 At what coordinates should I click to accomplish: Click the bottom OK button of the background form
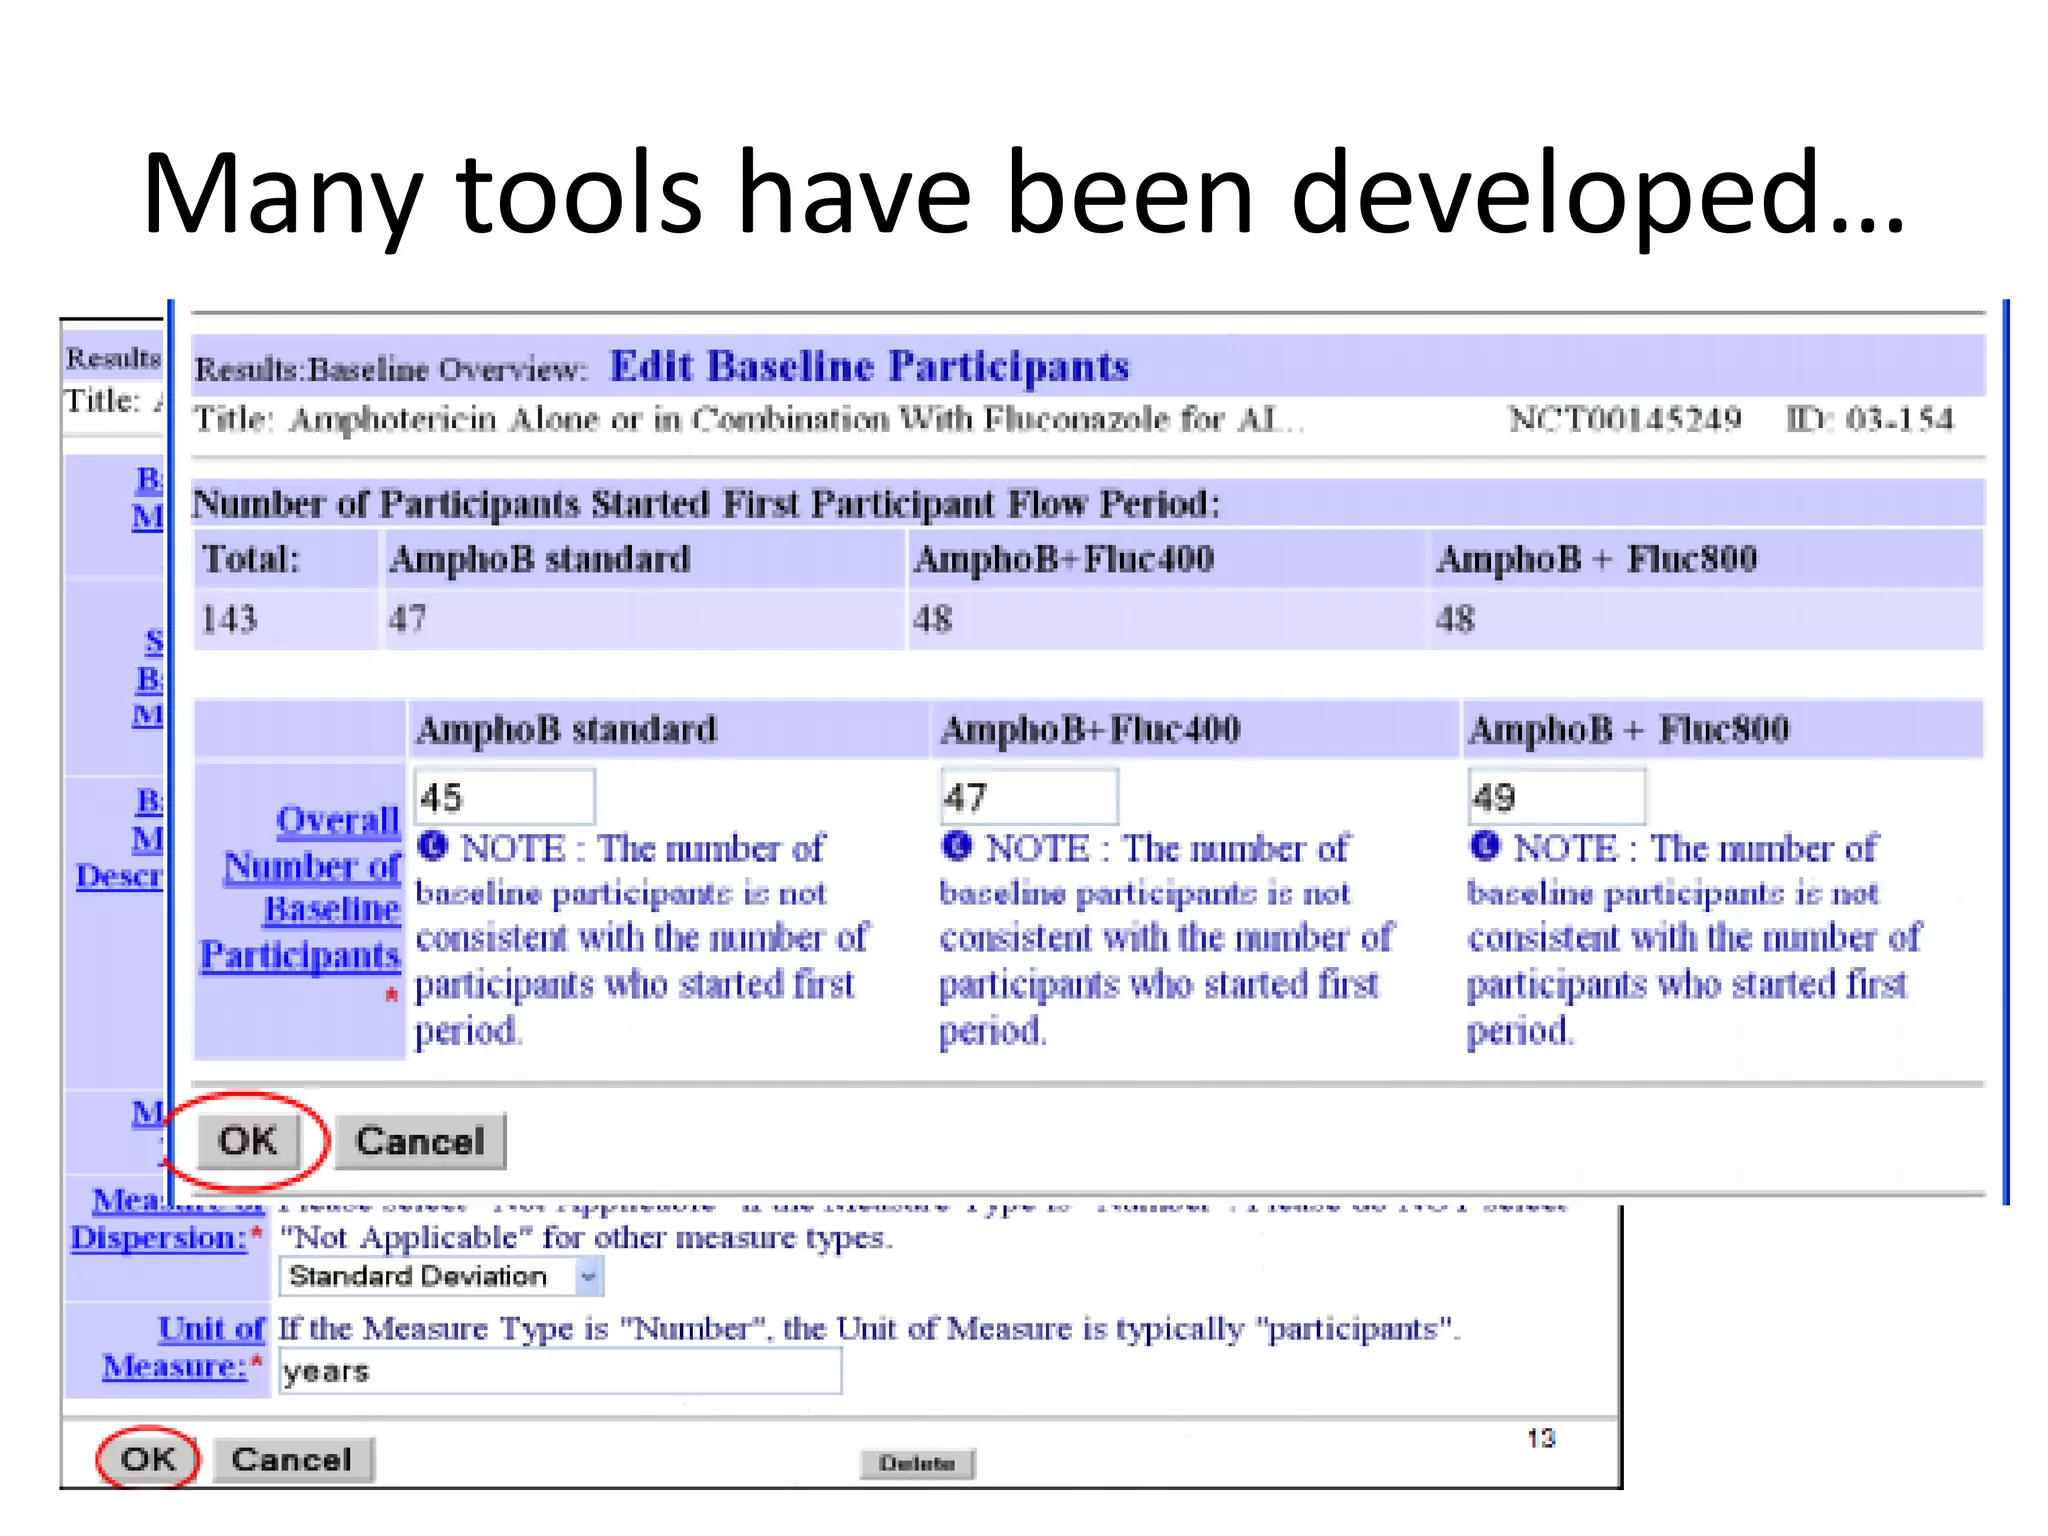pyautogui.click(x=148, y=1459)
